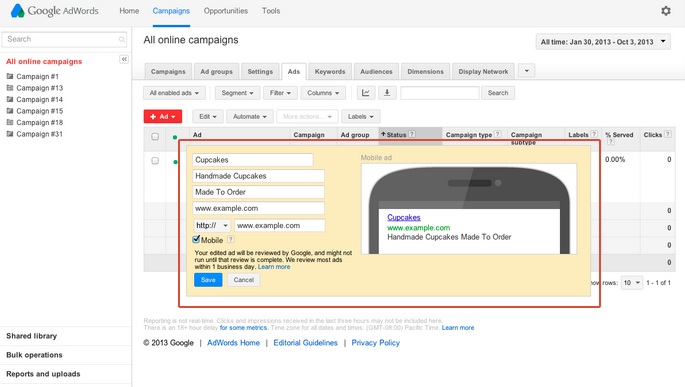The width and height of the screenshot is (685, 387).
Task: Open the Opportunities menu
Action: pos(225,11)
